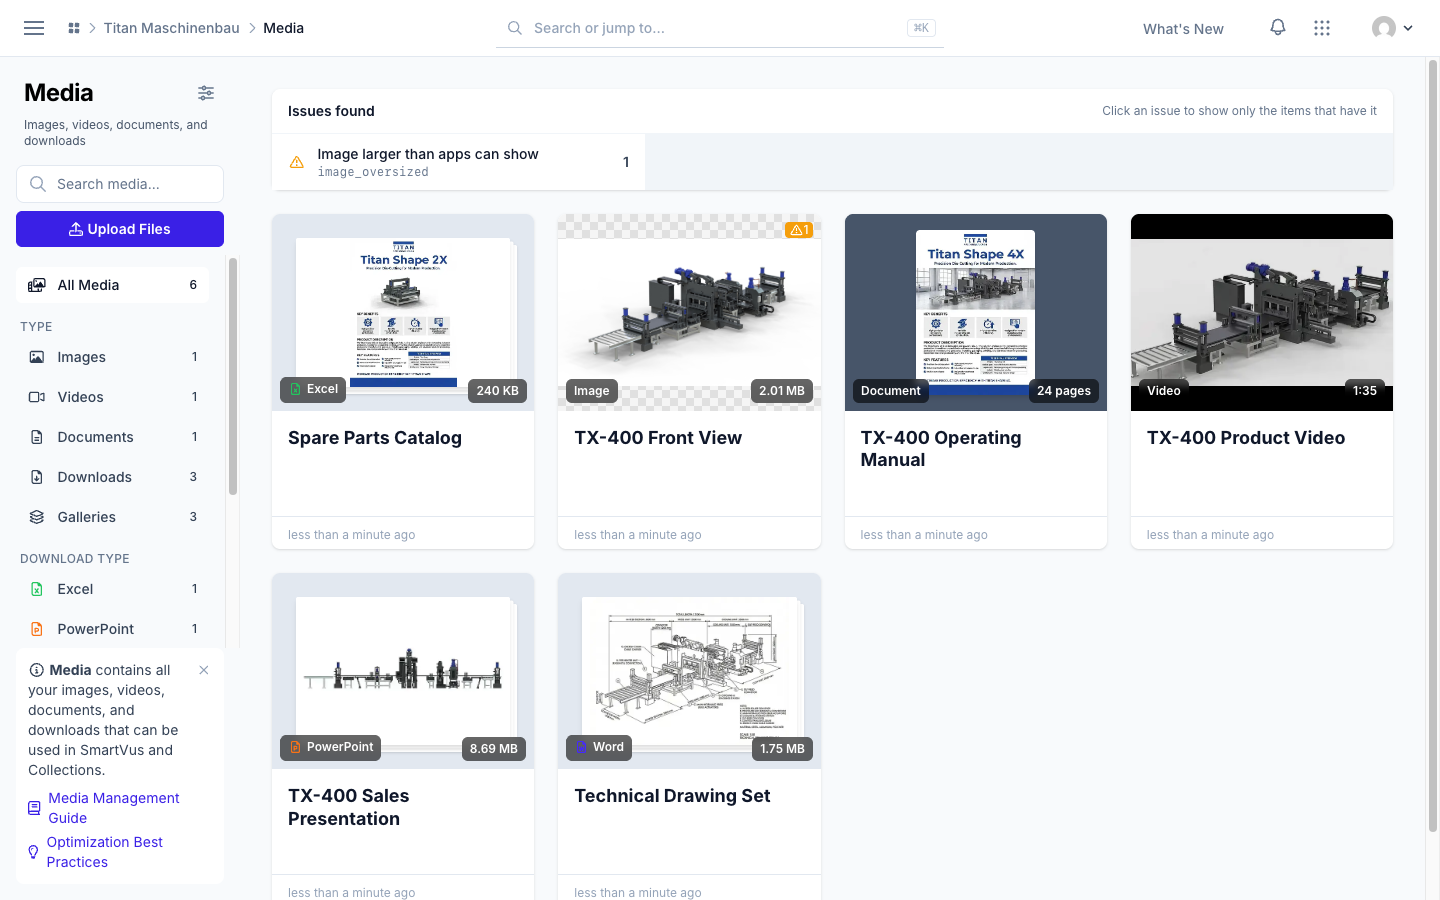Filter by Image larger than apps issue
Viewport: 1440px width, 900px height.
(x=458, y=162)
